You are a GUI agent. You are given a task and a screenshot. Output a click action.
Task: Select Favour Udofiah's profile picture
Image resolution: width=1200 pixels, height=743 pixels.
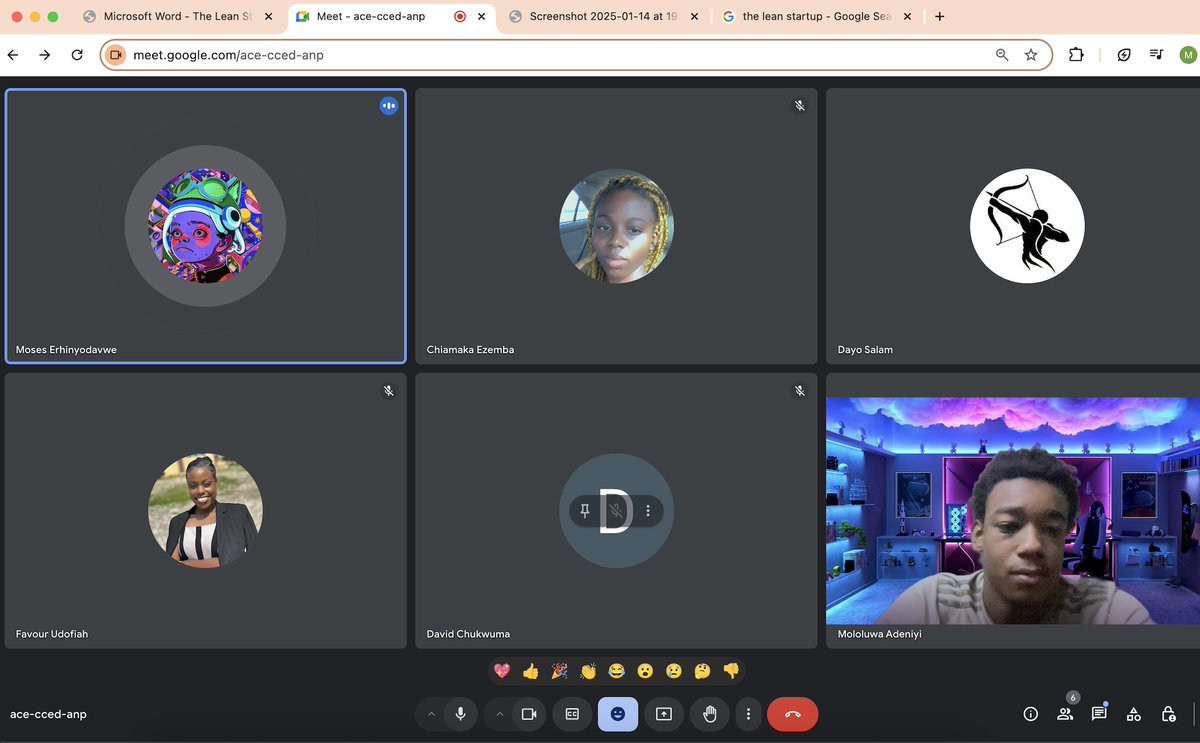(205, 511)
